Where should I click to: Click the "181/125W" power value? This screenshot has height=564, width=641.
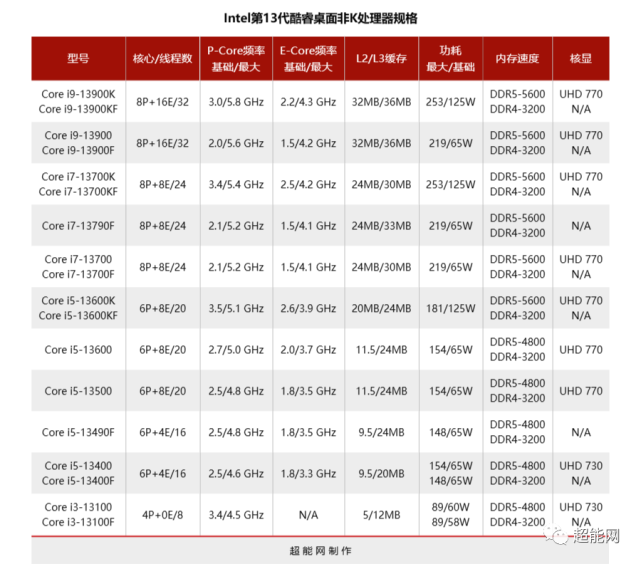pos(450,308)
